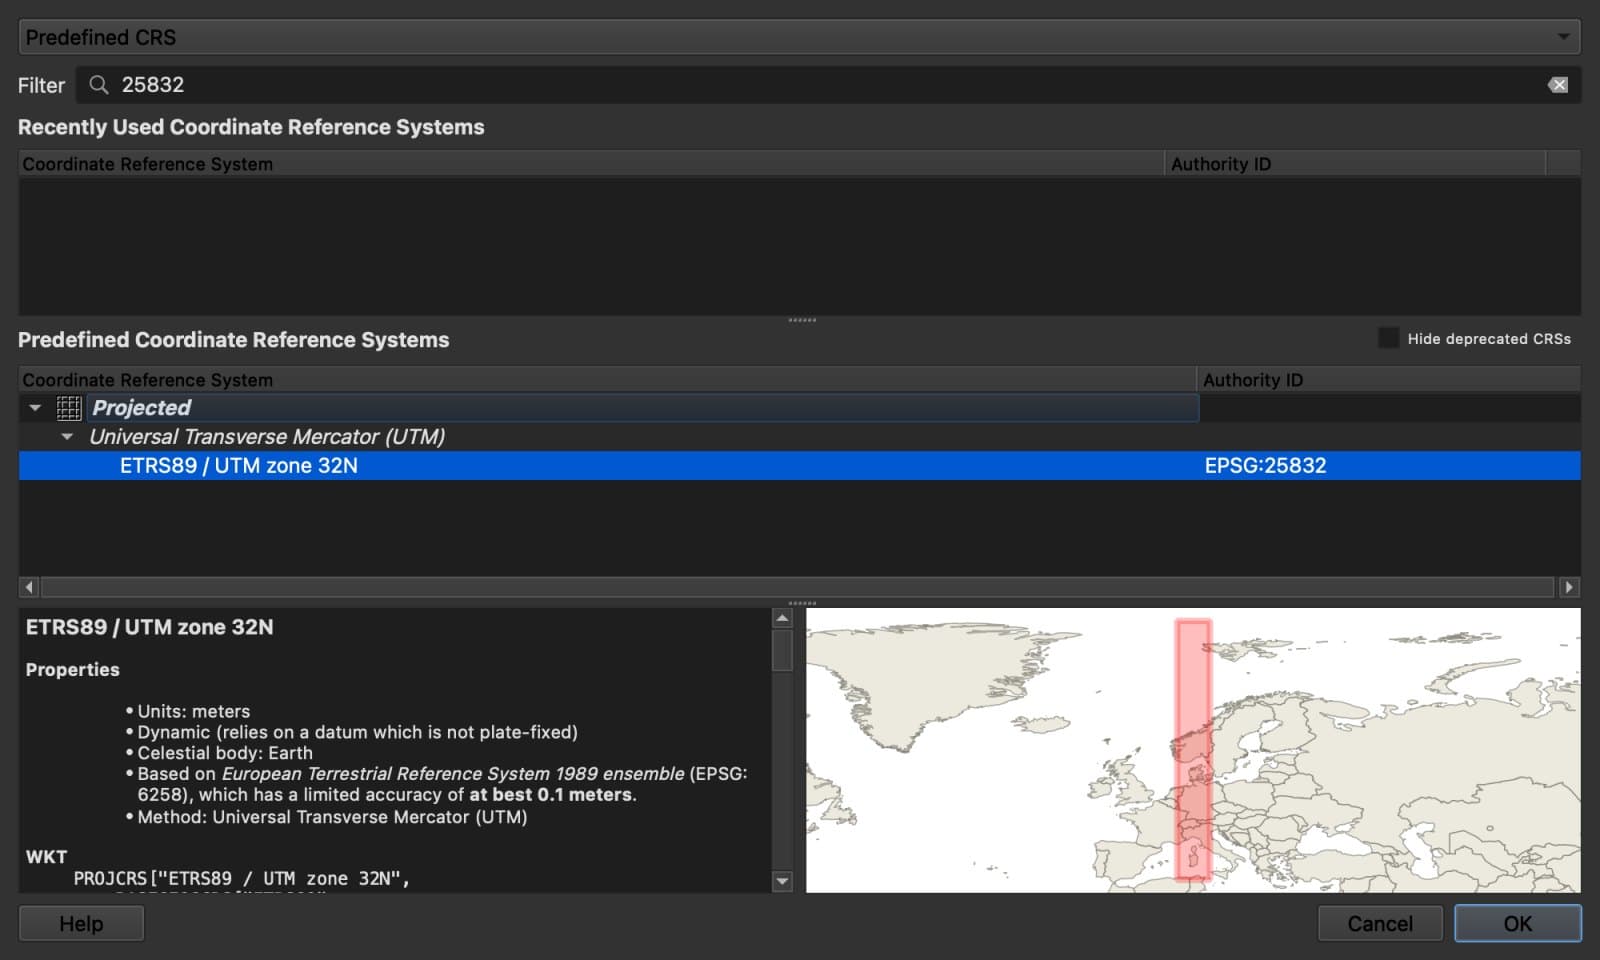Click the splitter handle above details panel
Image resolution: width=1600 pixels, height=960 pixels.
coord(802,603)
